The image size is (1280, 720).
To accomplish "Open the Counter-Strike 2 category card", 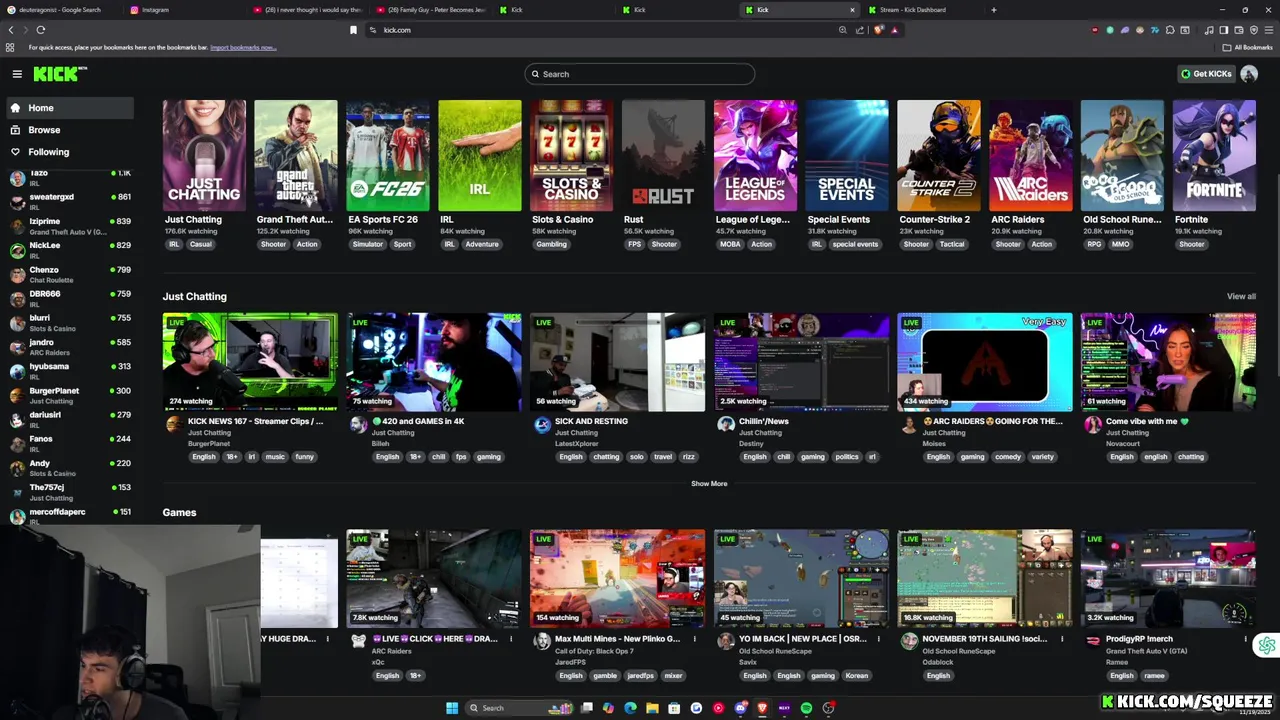I will click(x=939, y=156).
